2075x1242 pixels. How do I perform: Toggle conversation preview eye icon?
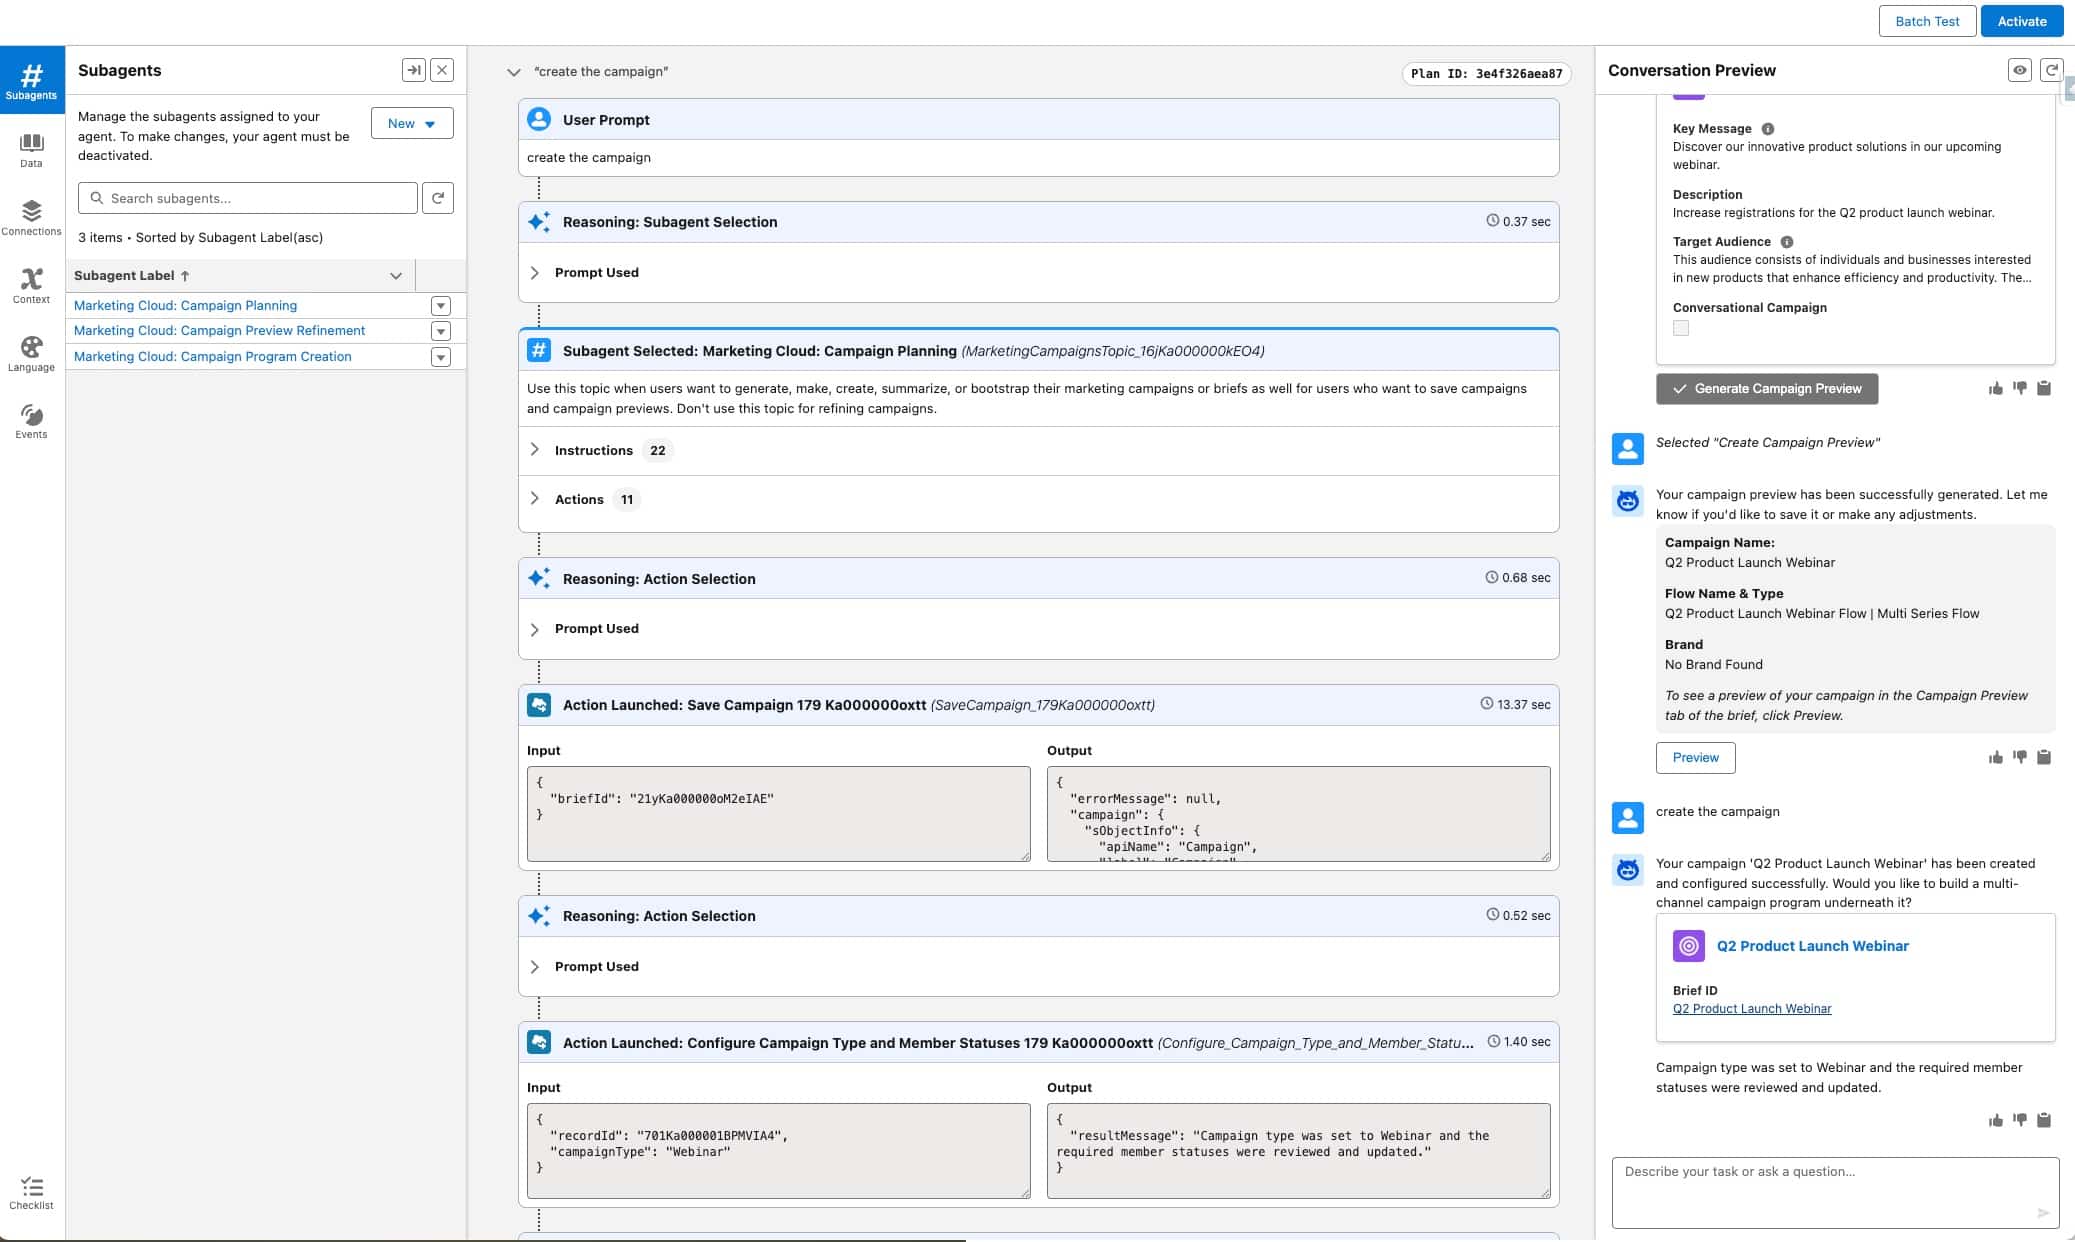[2019, 70]
